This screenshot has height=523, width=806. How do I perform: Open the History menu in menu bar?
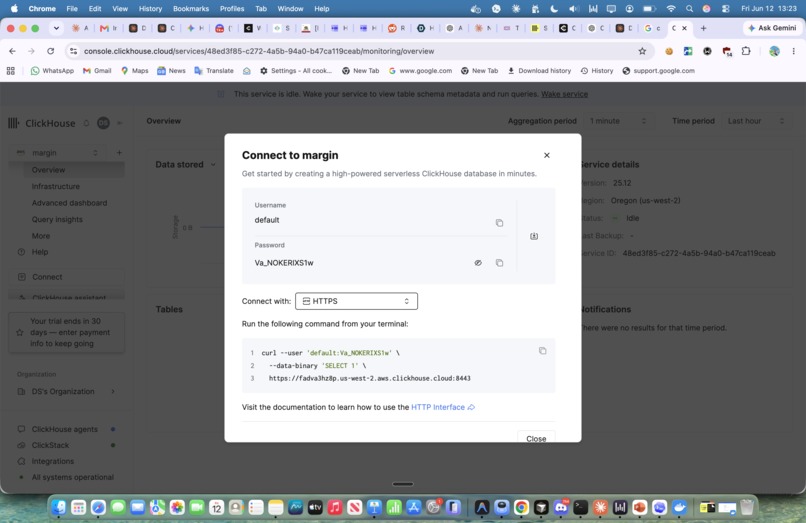[150, 9]
